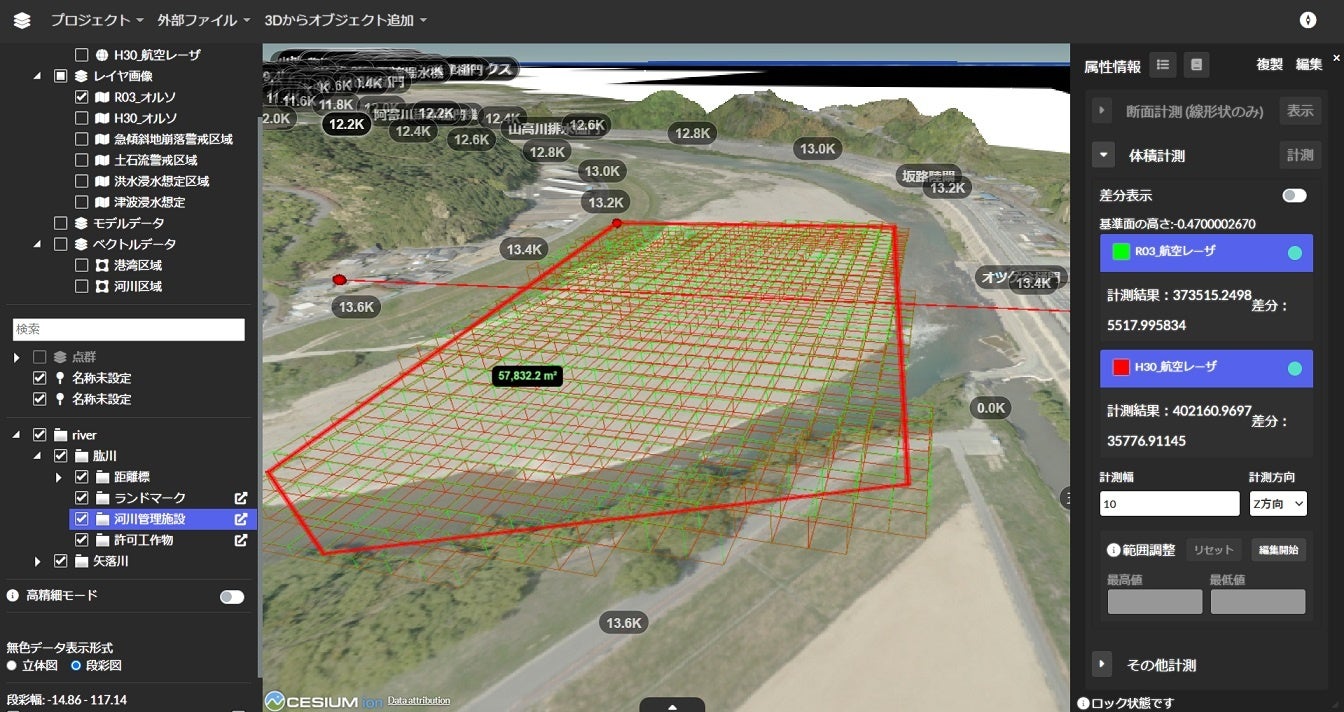The image size is (1344, 712).
Task: Expand the bottom panel up arrow
Action: [x=672, y=705]
